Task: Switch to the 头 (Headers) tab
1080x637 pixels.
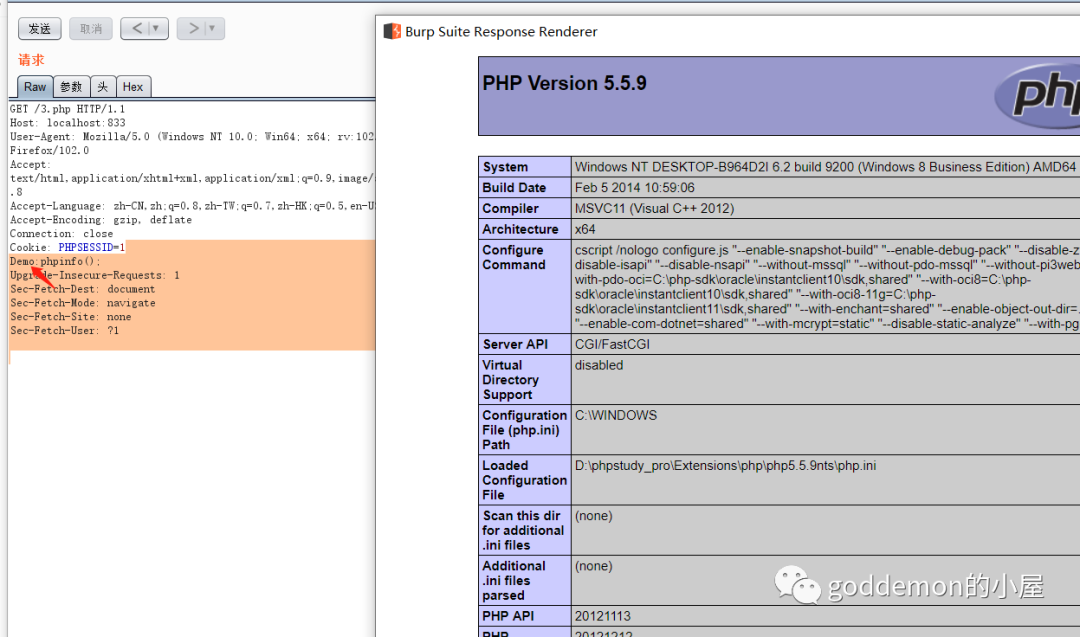Action: pos(103,87)
